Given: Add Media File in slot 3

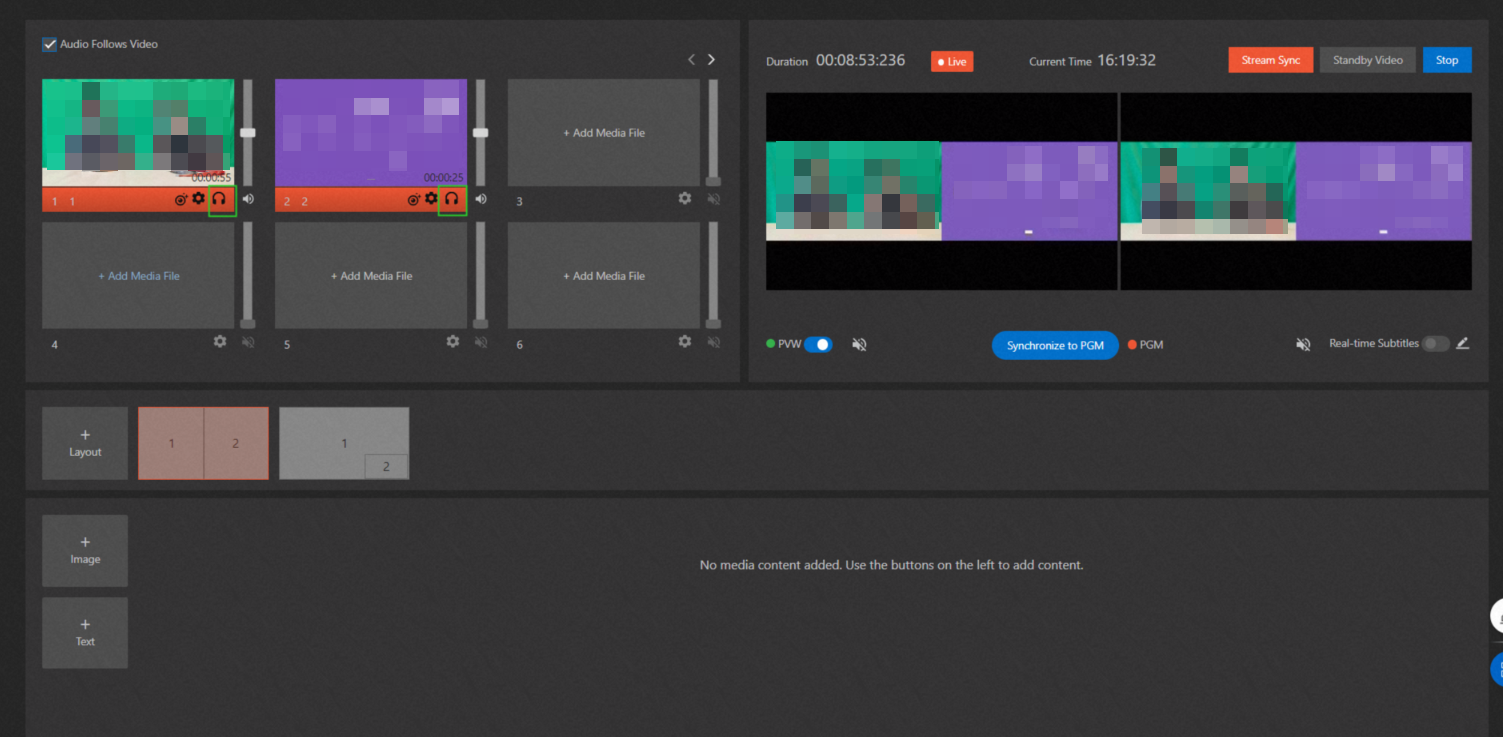Looking at the screenshot, I should point(604,133).
